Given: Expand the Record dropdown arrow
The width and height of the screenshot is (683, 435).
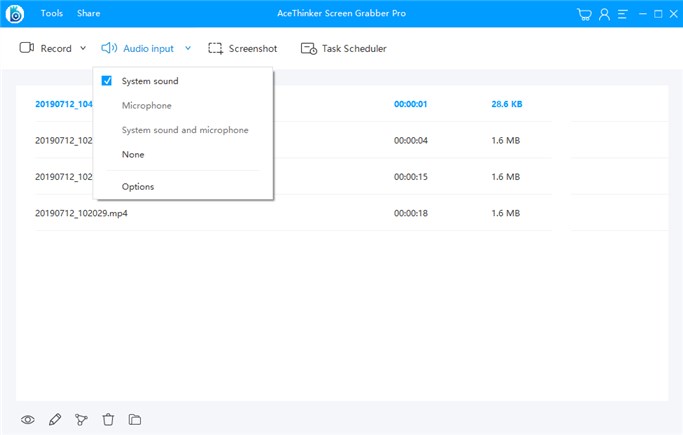Looking at the screenshot, I should coord(83,48).
